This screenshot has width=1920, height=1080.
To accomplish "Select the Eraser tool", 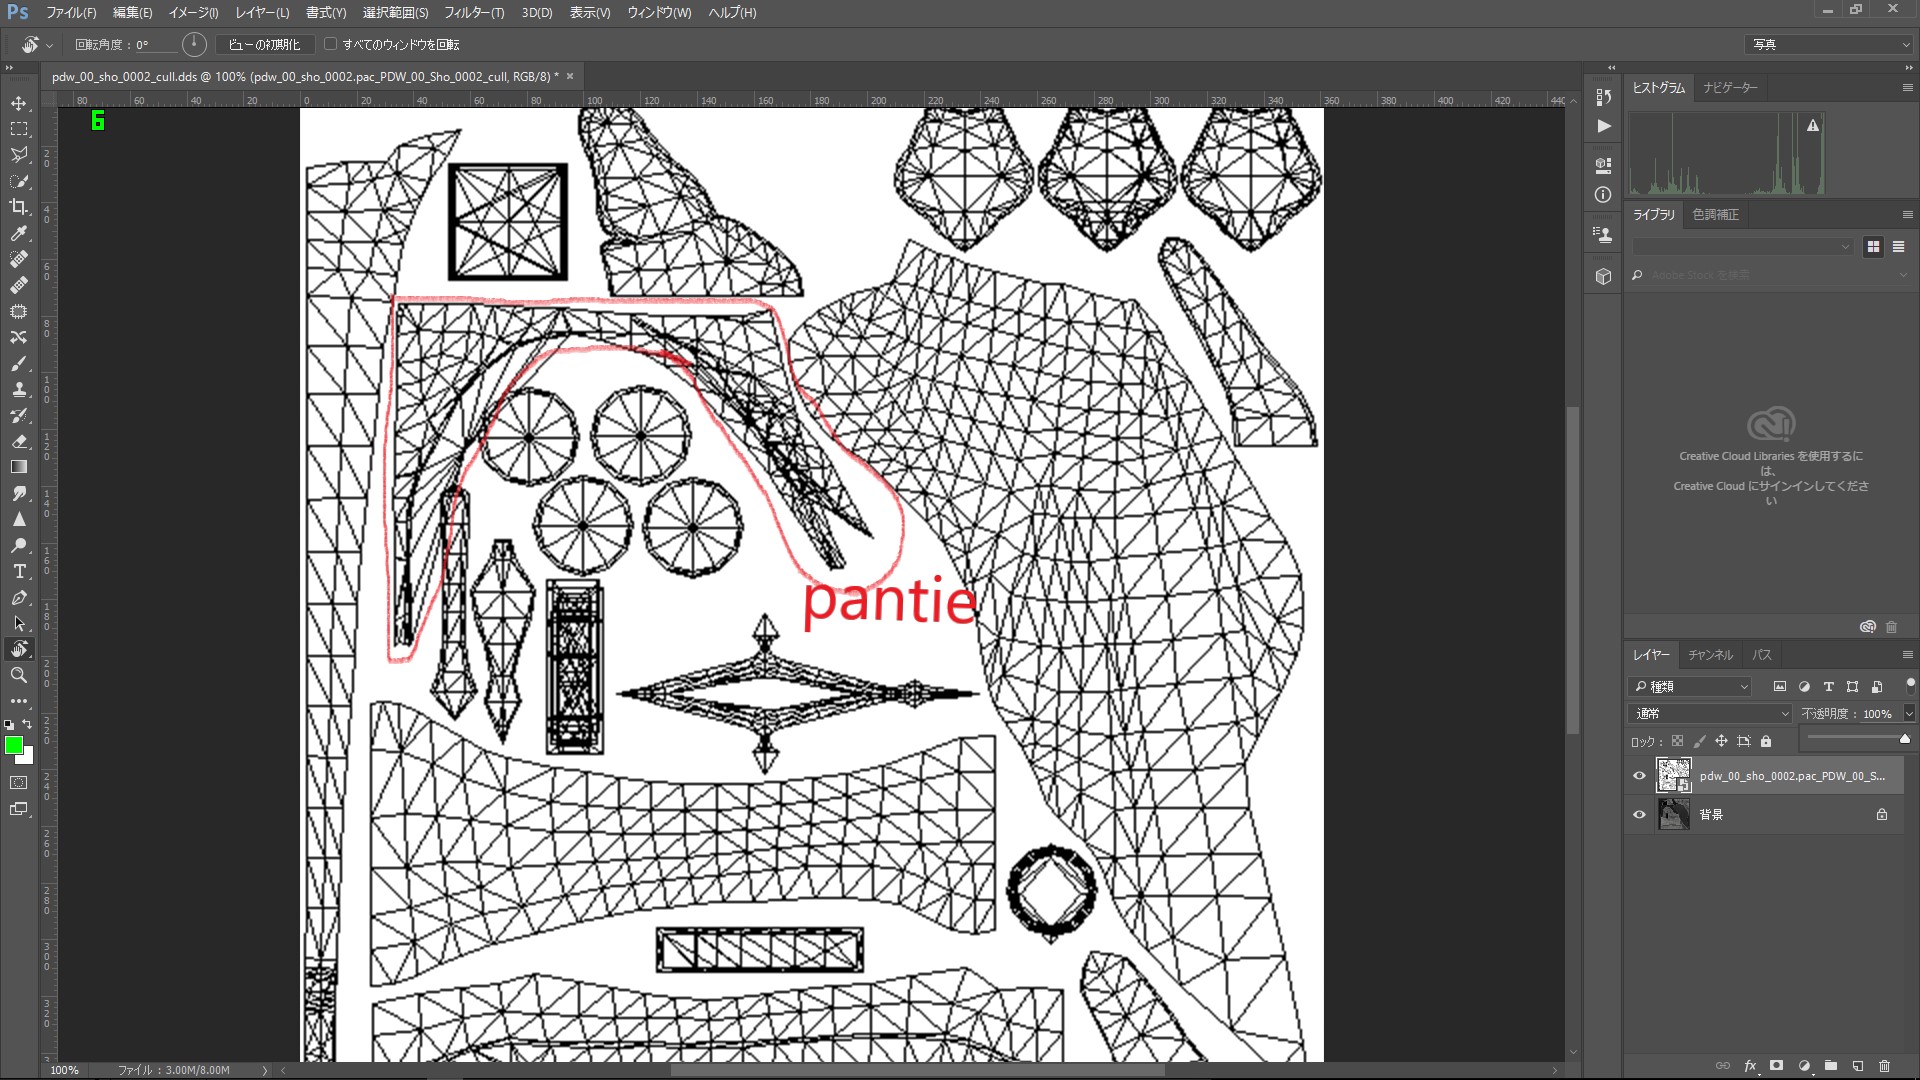I will (19, 441).
